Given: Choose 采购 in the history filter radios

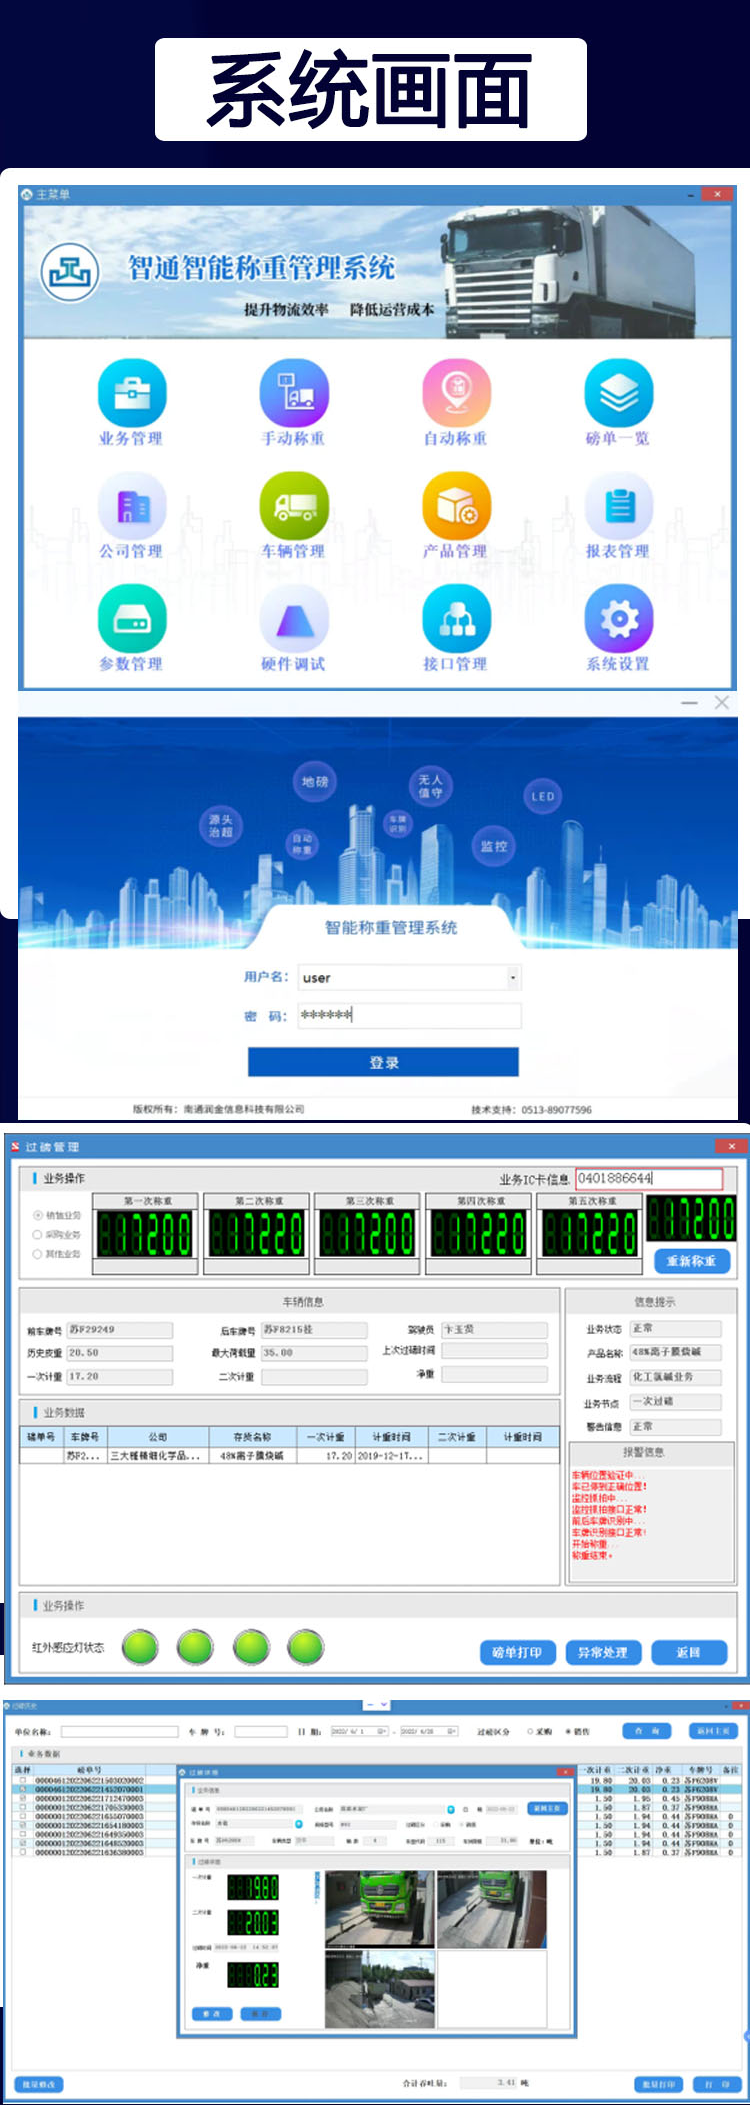Looking at the screenshot, I should click(530, 1731).
